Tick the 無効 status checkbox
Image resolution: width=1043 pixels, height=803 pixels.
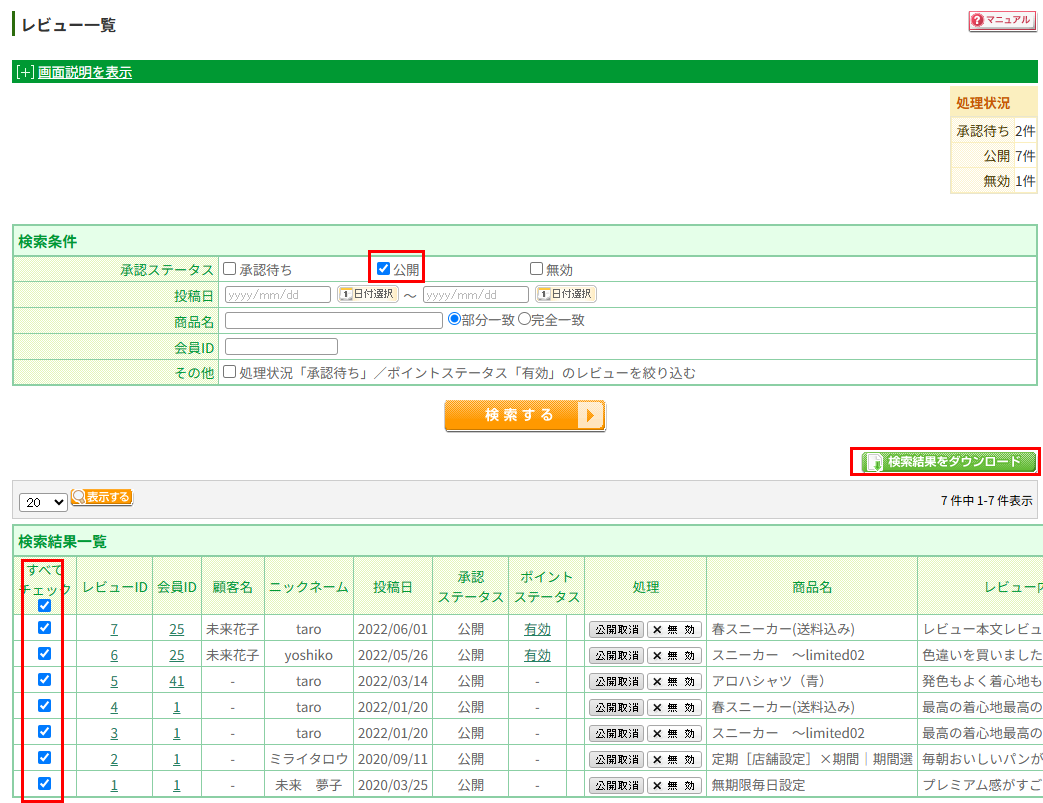(536, 269)
